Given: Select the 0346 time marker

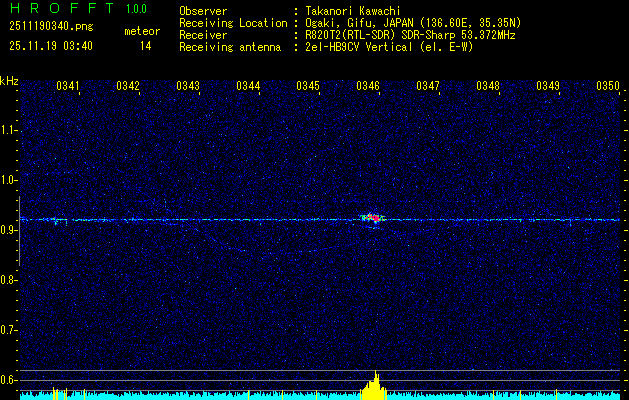Looking at the screenshot, I should point(368,86).
